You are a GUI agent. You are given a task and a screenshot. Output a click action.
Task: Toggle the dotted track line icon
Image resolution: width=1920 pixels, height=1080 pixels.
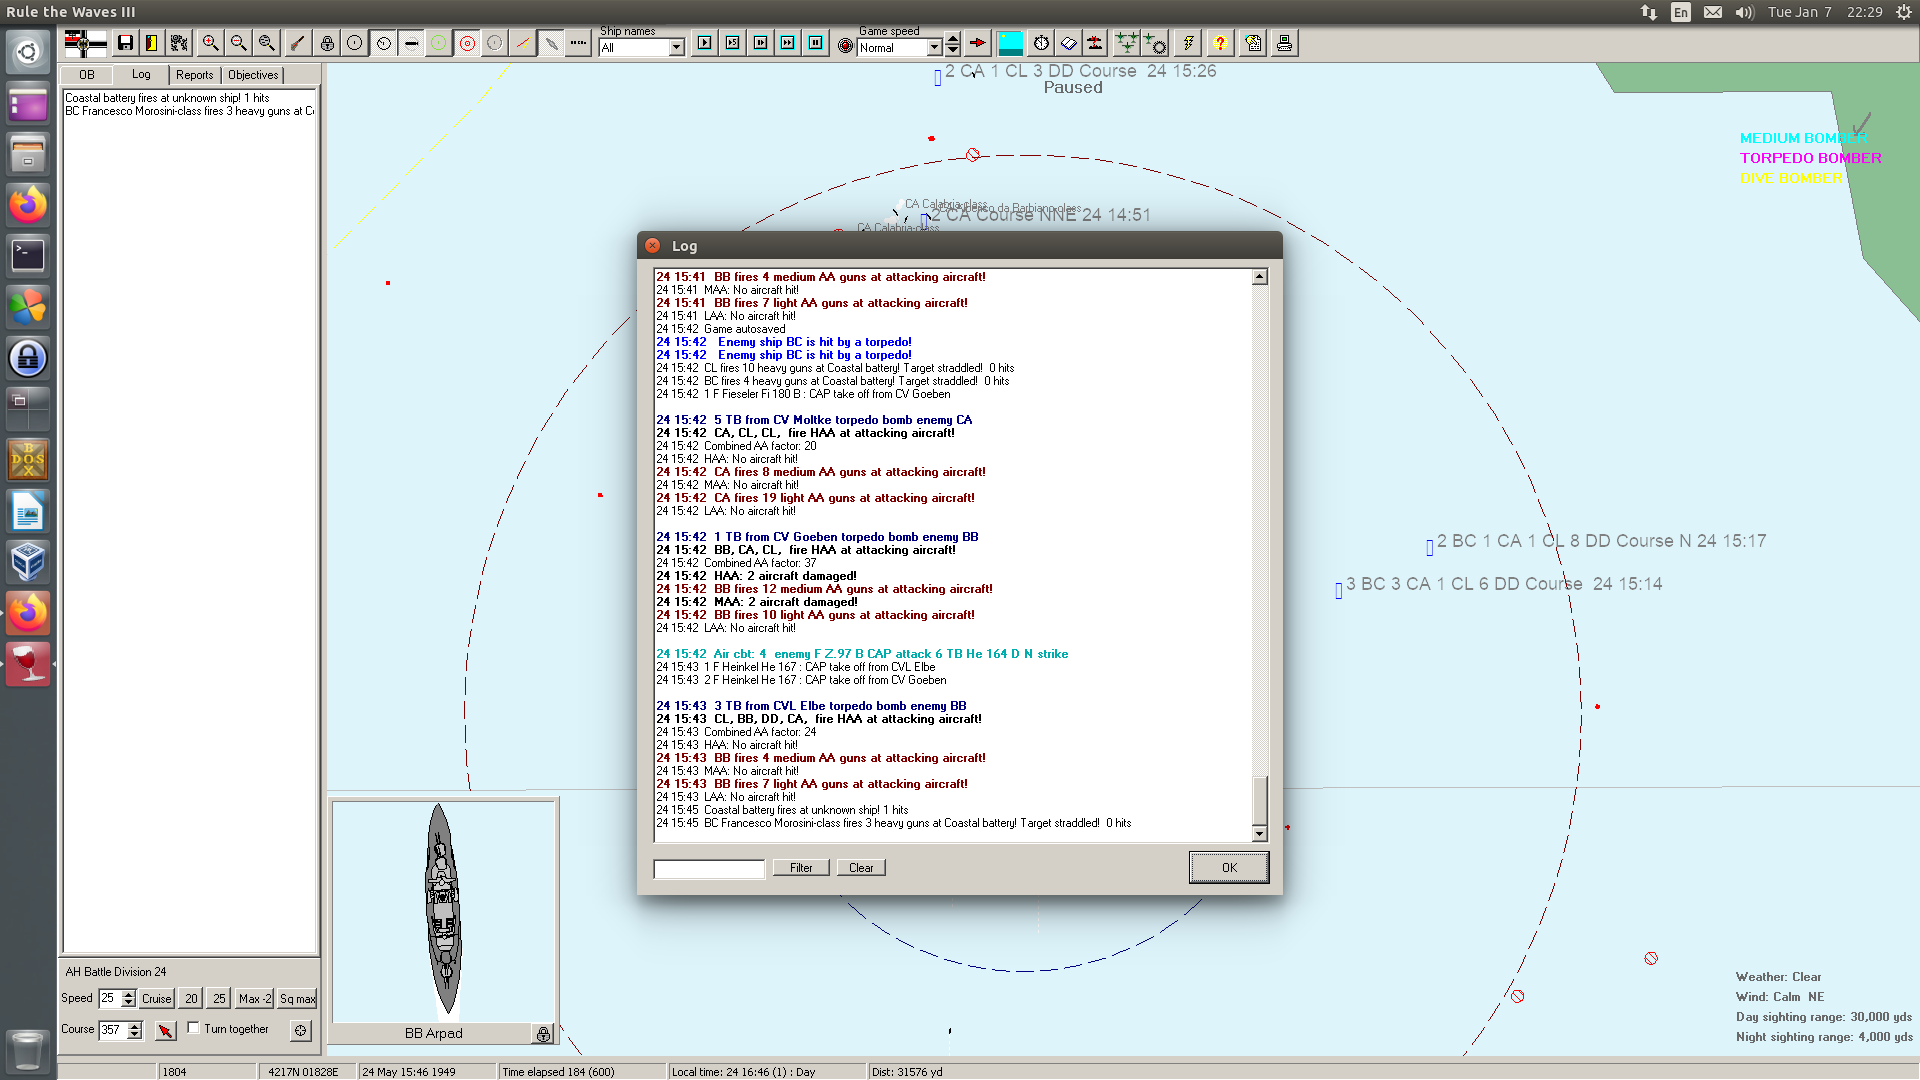(x=578, y=43)
